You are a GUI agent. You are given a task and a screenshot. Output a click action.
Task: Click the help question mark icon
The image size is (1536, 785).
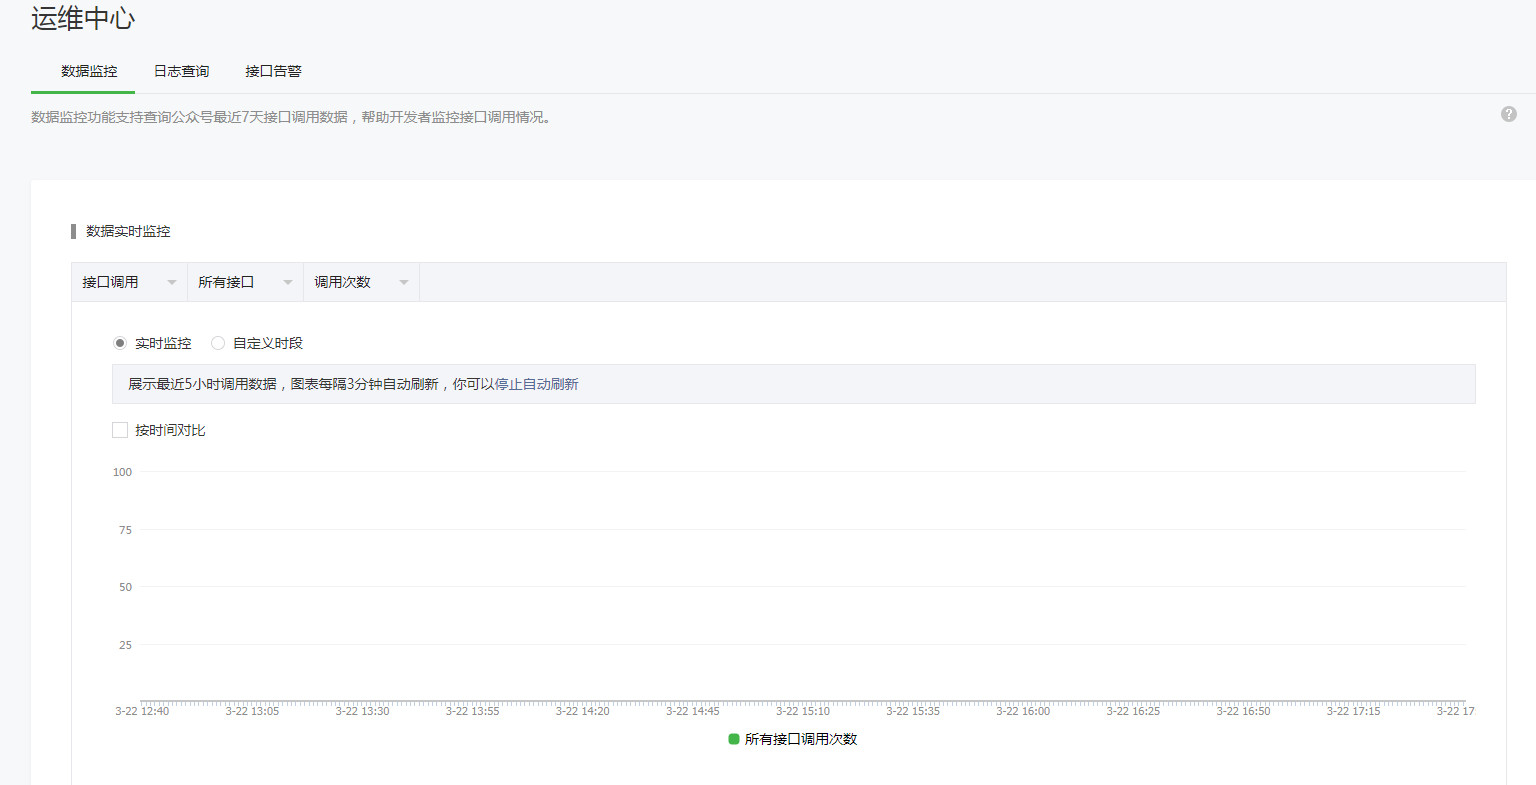click(x=1508, y=114)
